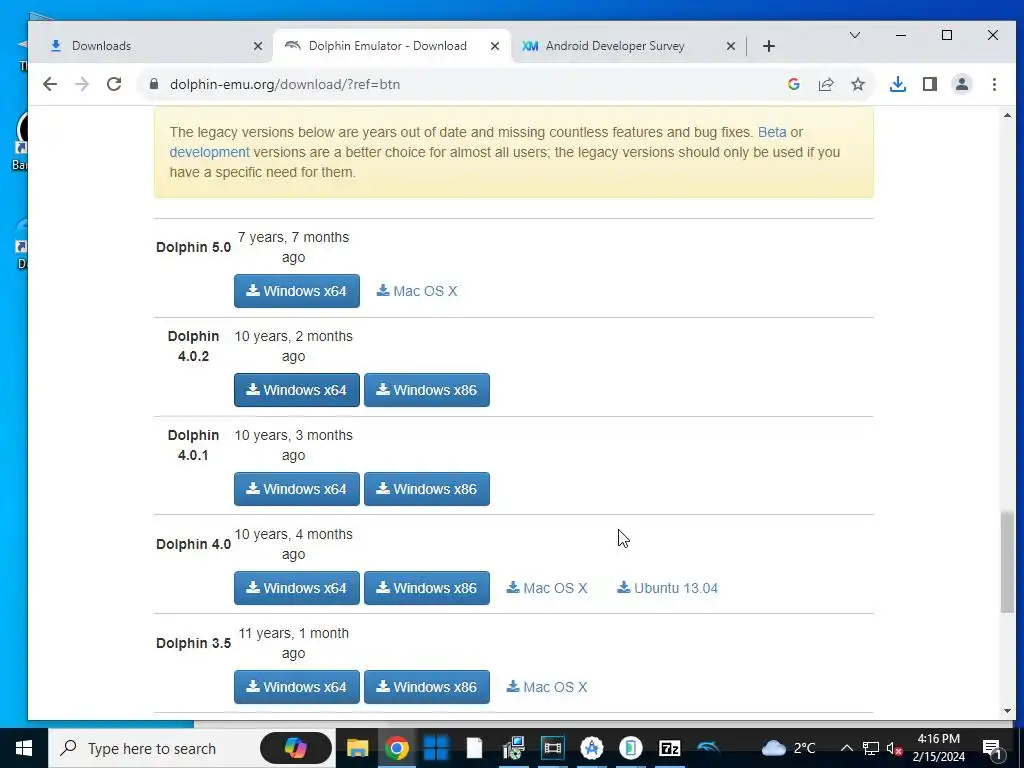Open the Dolphin taskbar icon
1024x768 pixels.
[708, 748]
